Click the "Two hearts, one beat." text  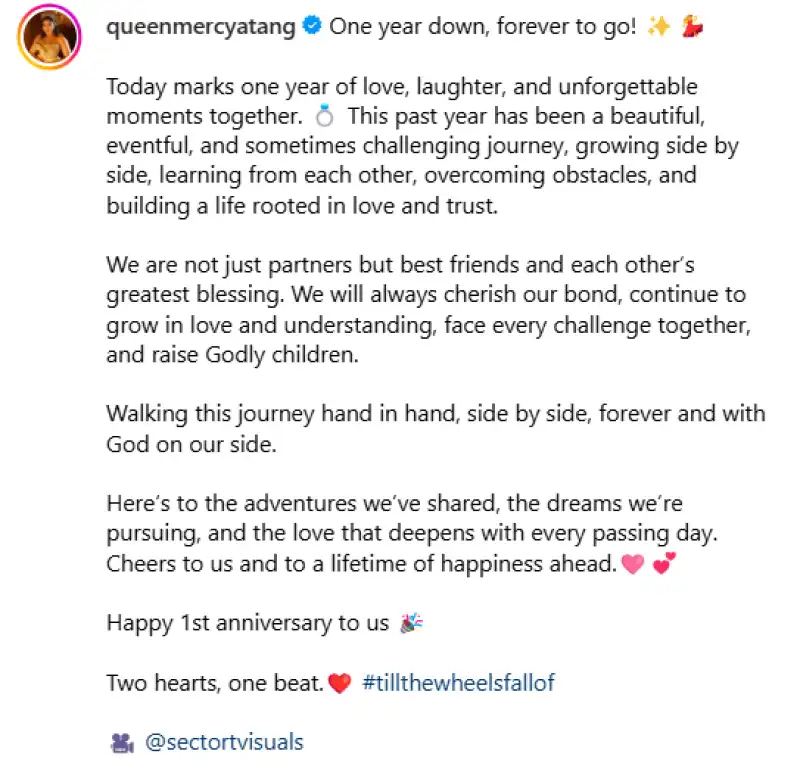point(214,684)
